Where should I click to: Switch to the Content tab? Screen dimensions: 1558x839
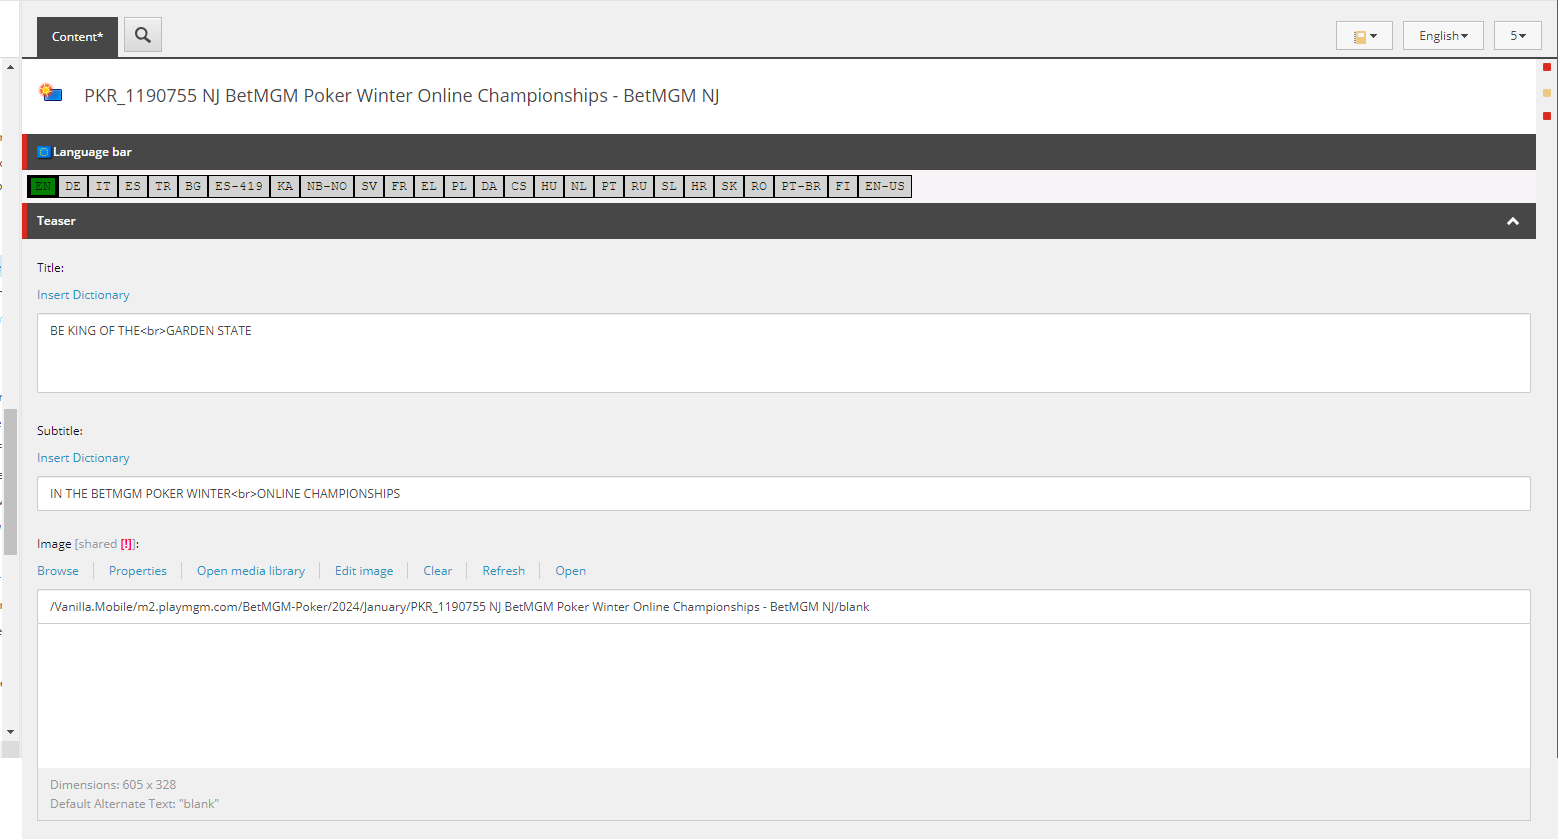(x=77, y=37)
